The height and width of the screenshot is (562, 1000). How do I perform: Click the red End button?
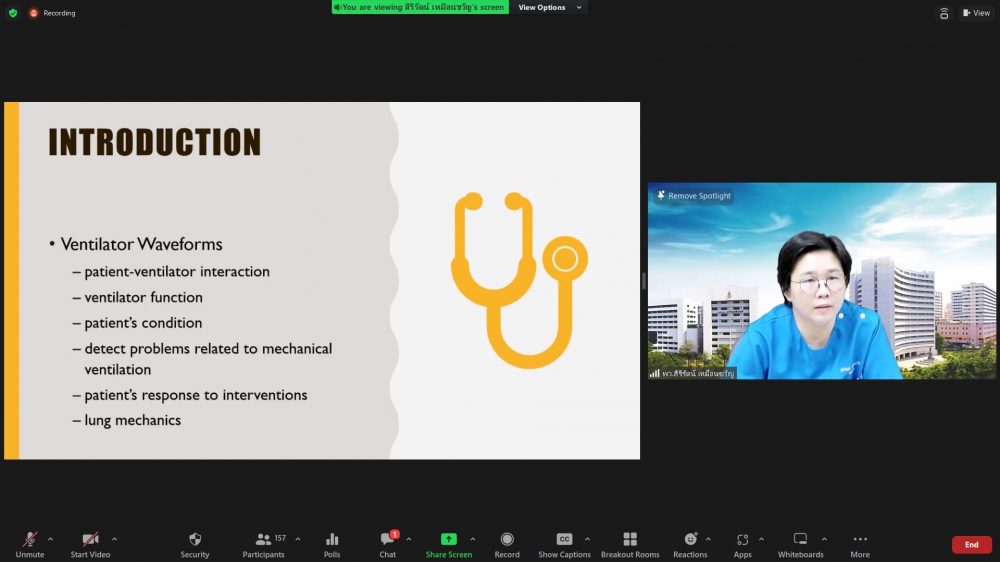971,545
